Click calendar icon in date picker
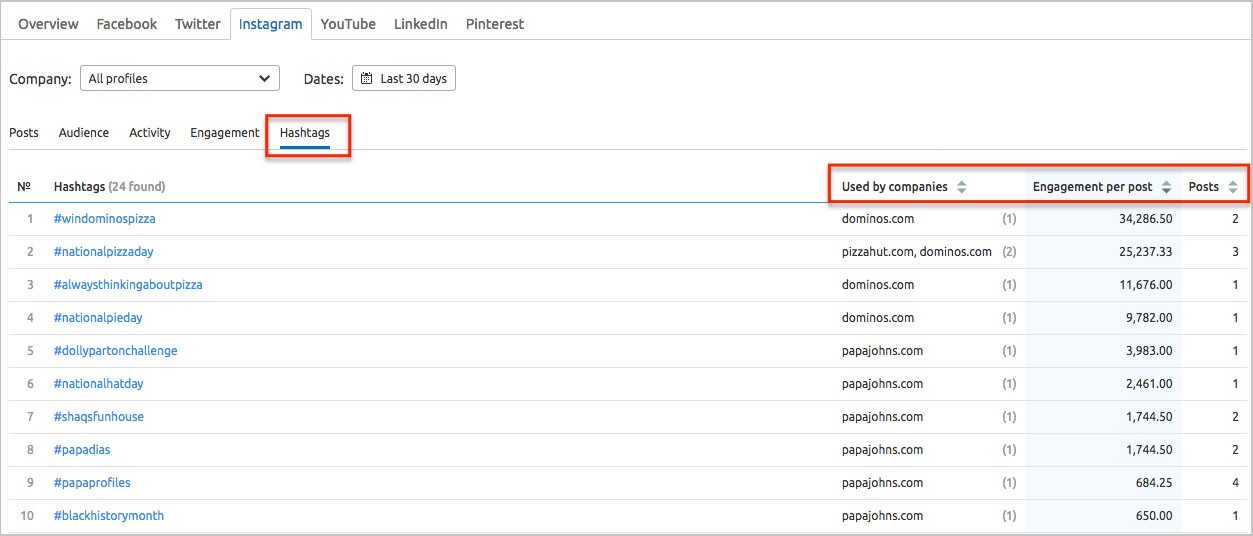1253x536 pixels. (x=367, y=79)
